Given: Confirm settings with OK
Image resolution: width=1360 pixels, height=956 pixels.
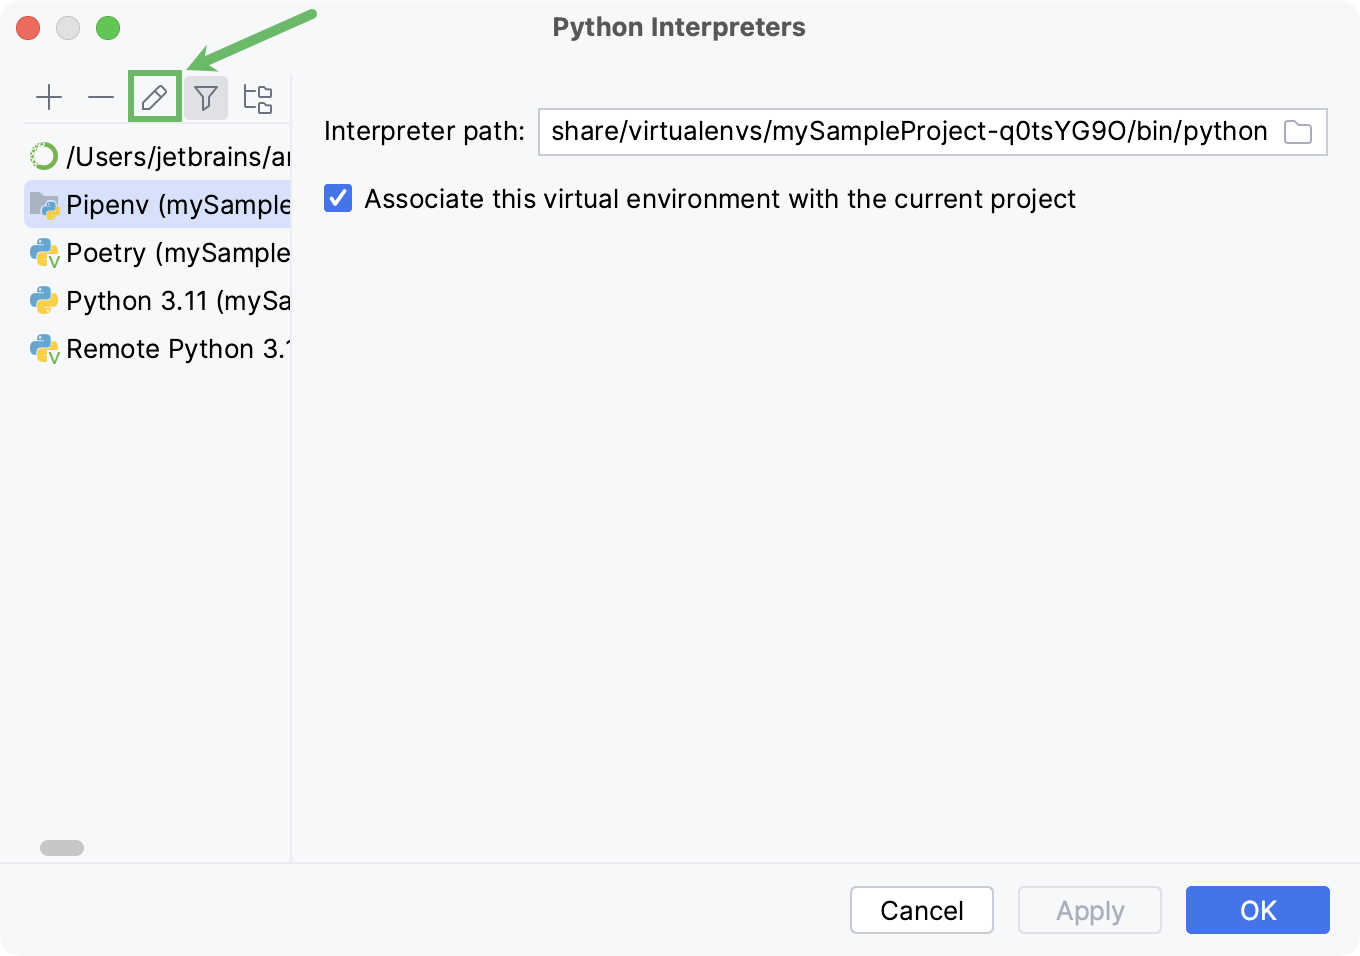Looking at the screenshot, I should 1257,910.
